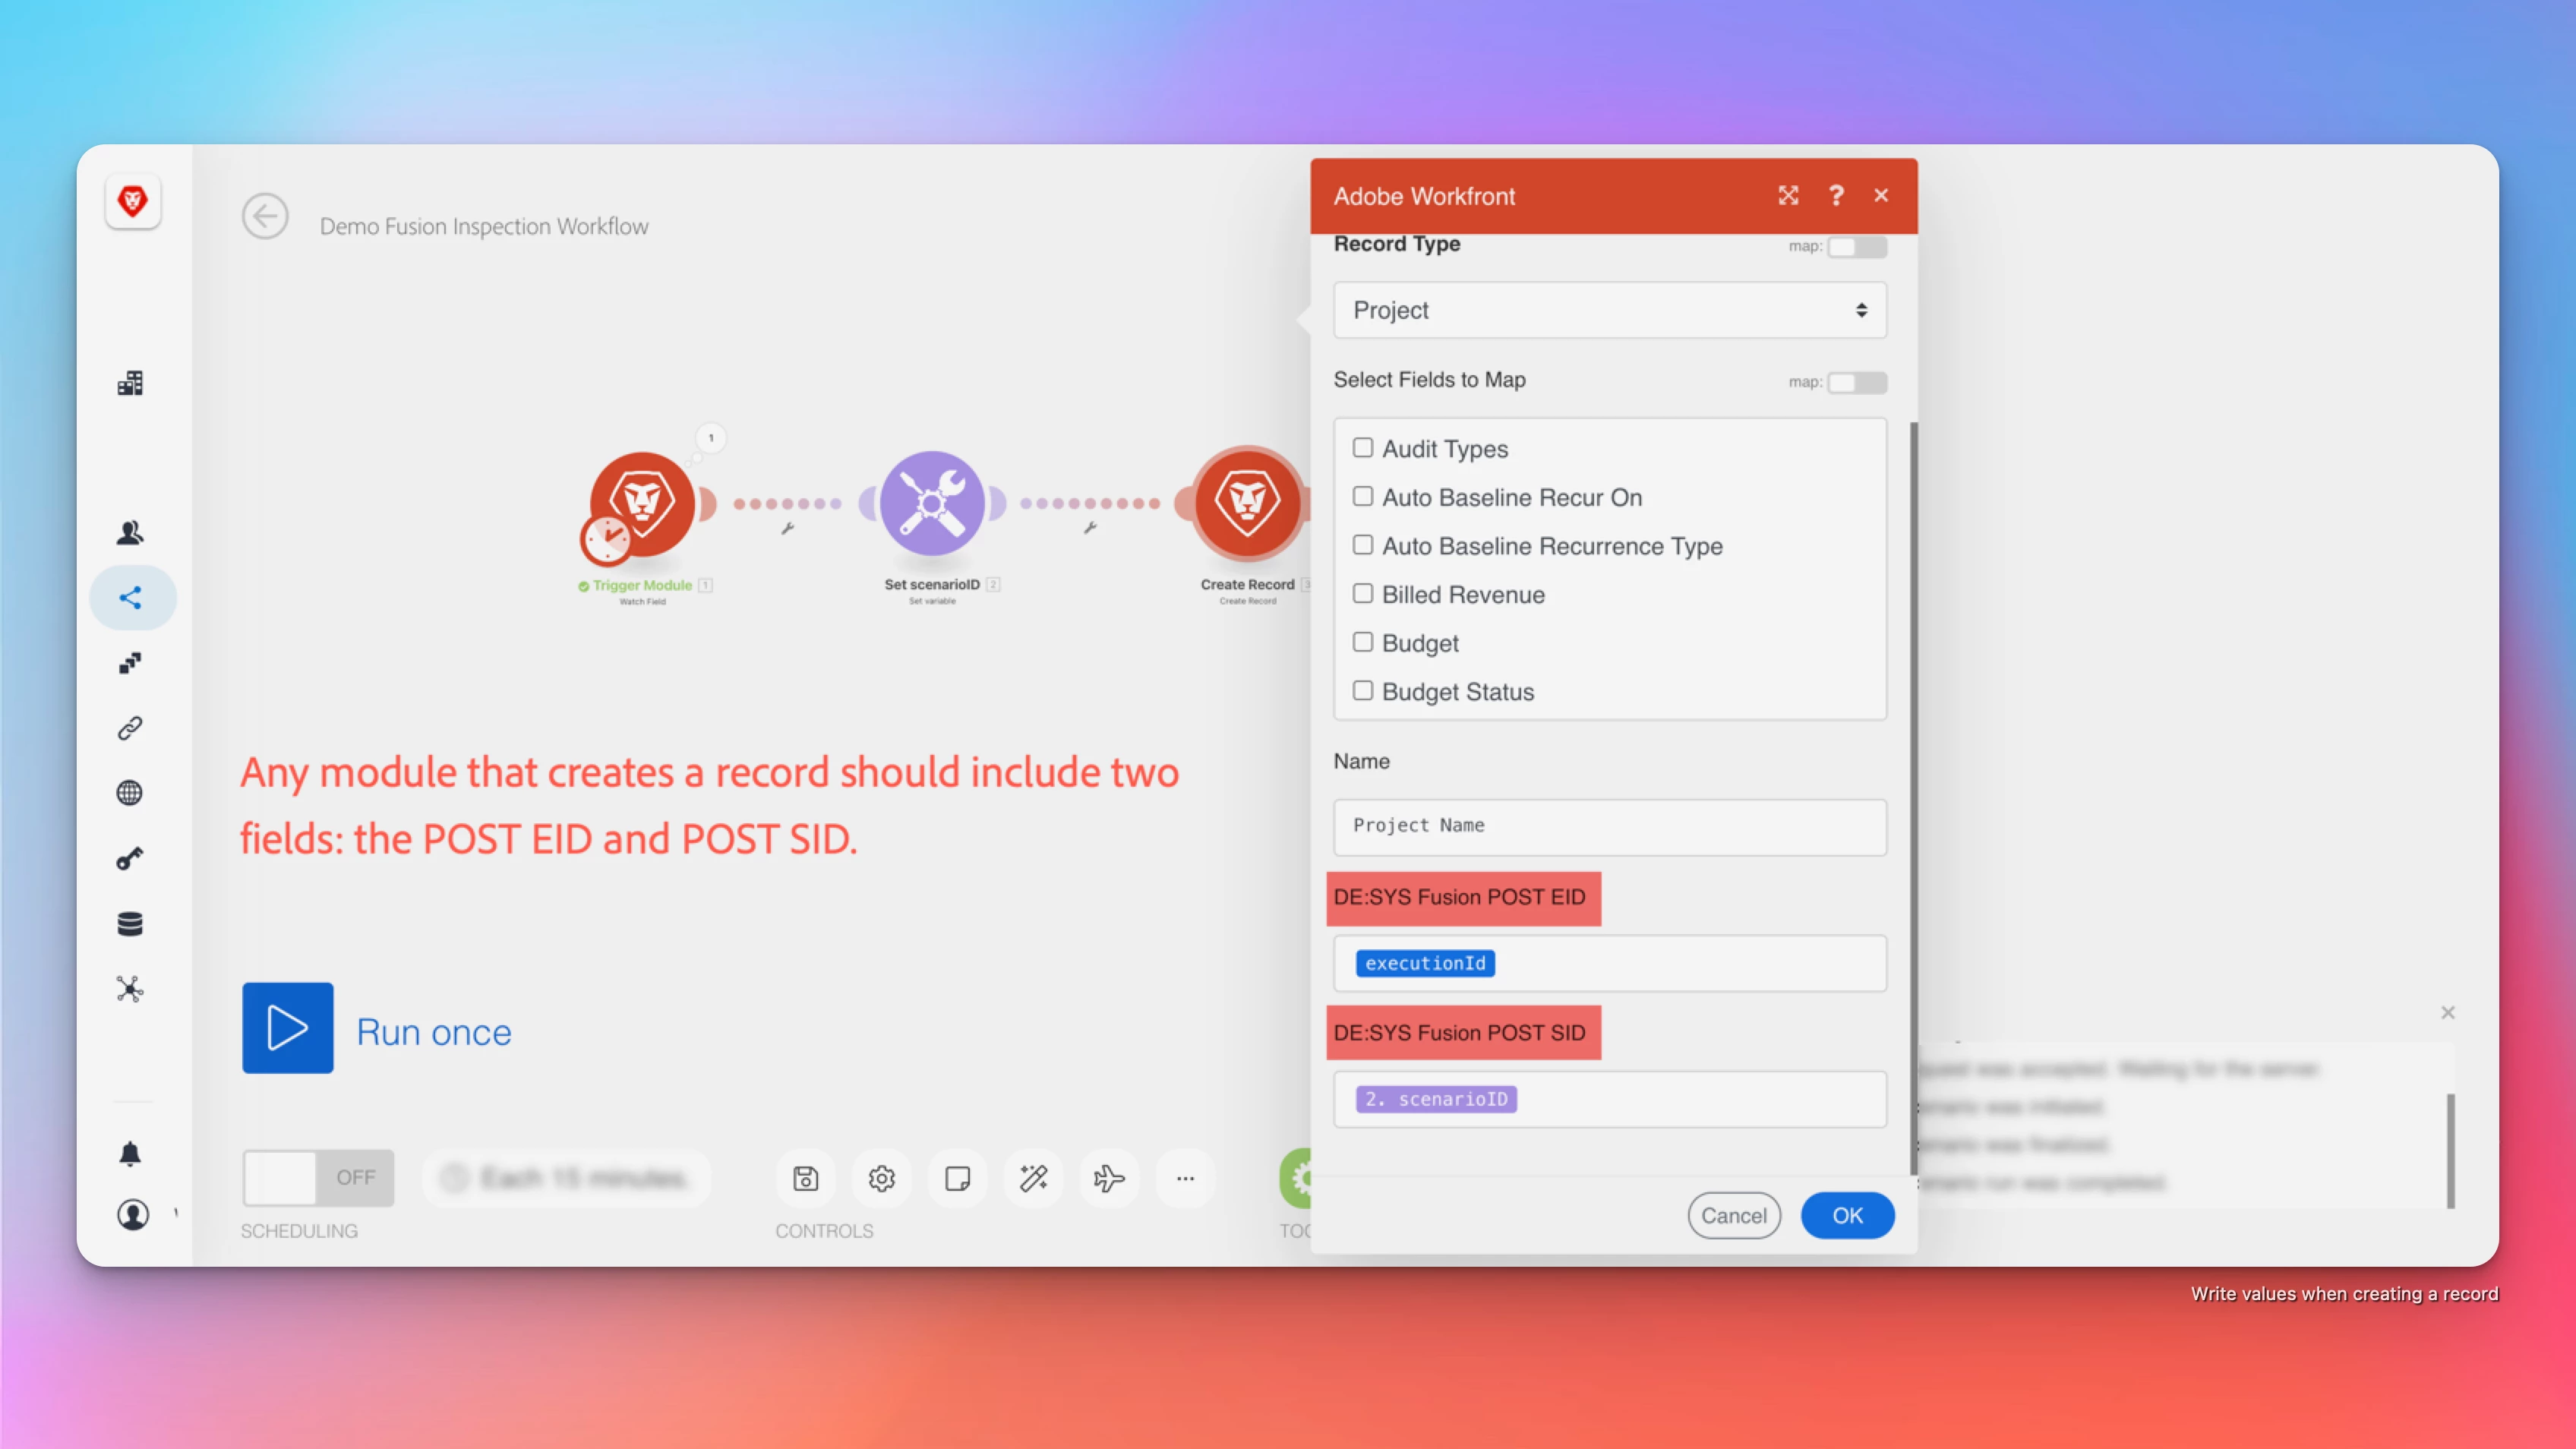The image size is (2576, 1449).
Task: Click the Run once play button
Action: (288, 1028)
